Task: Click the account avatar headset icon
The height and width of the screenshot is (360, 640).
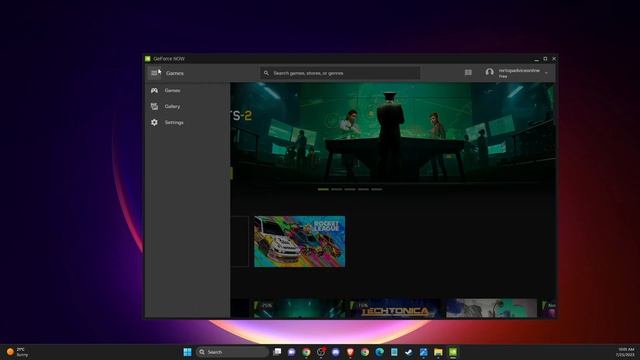Action: [x=489, y=72]
